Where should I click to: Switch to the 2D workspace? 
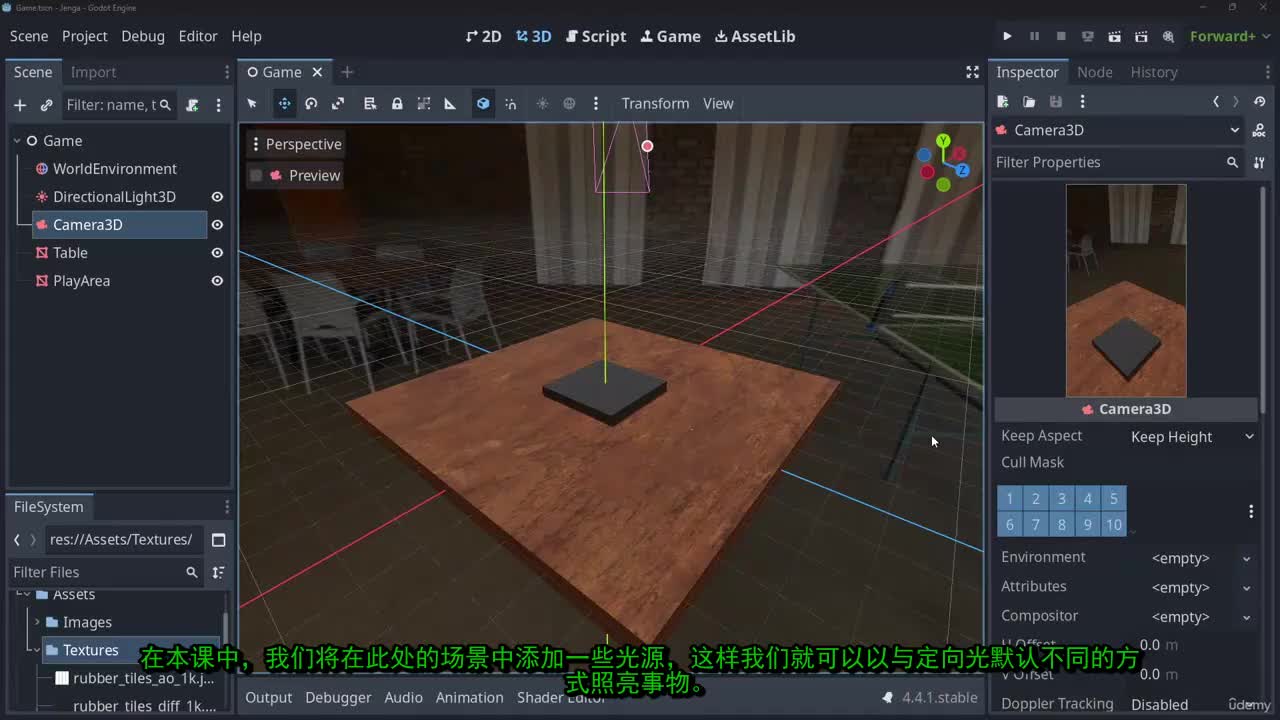coord(484,36)
